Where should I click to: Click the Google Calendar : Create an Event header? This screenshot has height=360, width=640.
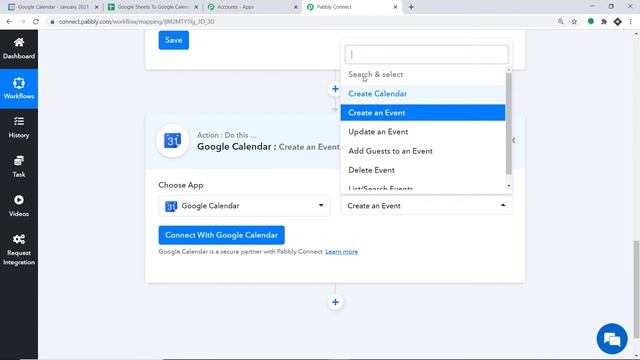tap(268, 147)
